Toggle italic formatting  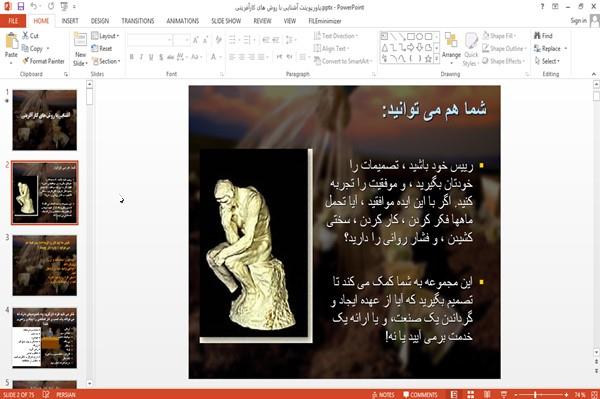[x=141, y=57]
